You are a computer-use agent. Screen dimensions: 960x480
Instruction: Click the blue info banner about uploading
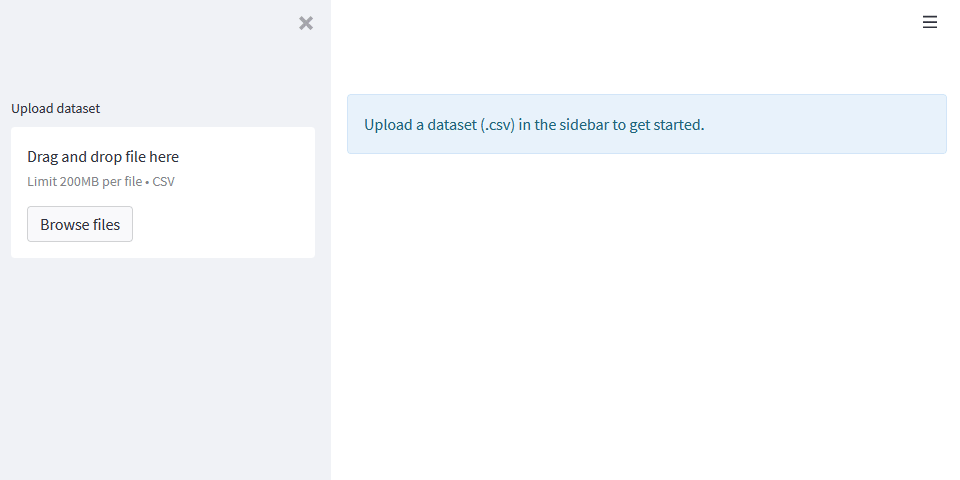(646, 124)
